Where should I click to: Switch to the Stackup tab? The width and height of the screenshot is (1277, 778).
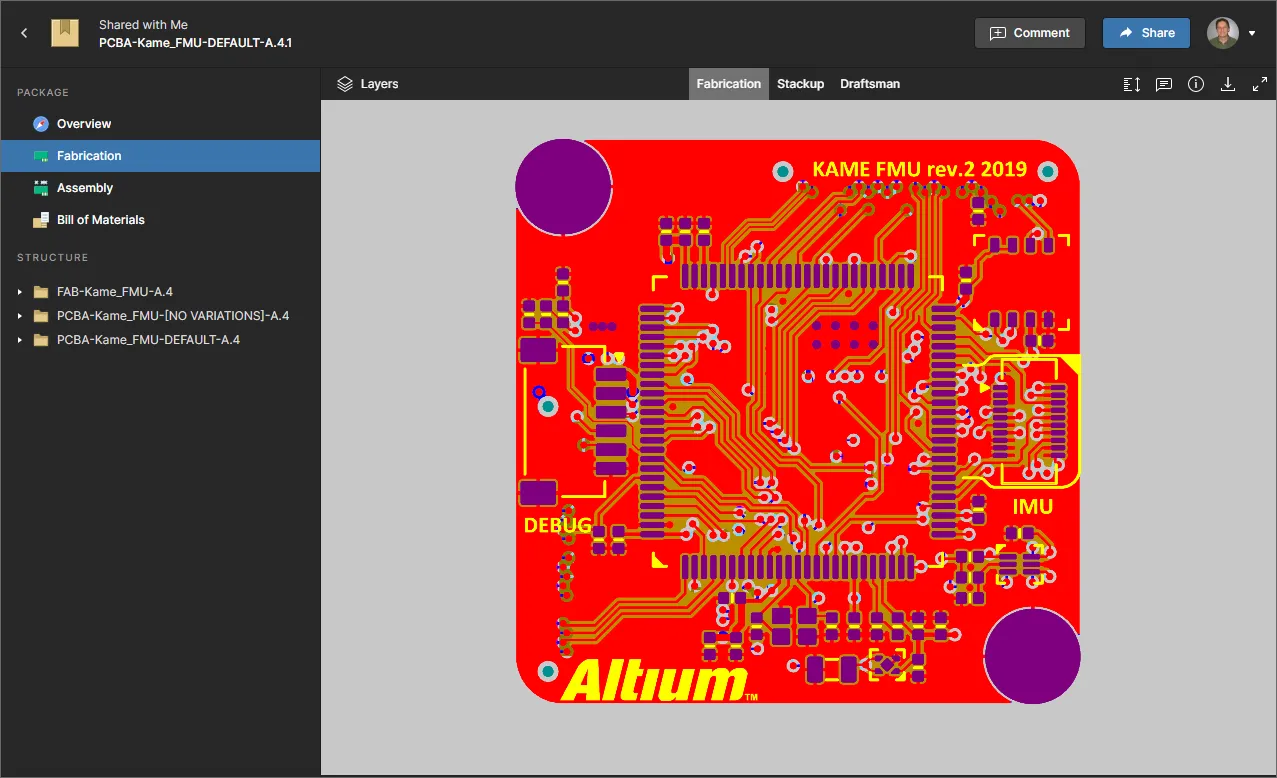point(800,84)
